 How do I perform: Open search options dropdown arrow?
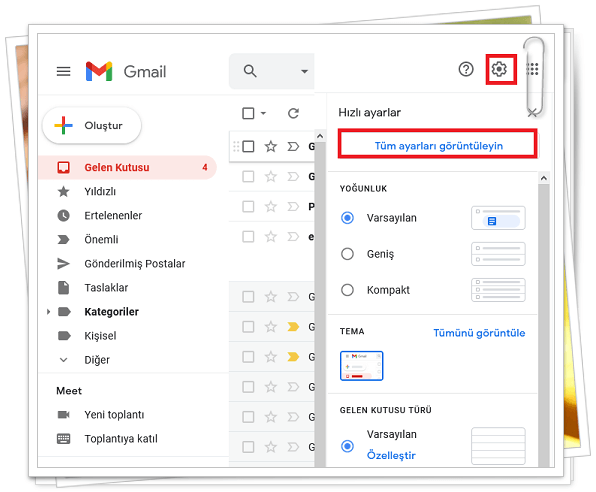[x=304, y=71]
